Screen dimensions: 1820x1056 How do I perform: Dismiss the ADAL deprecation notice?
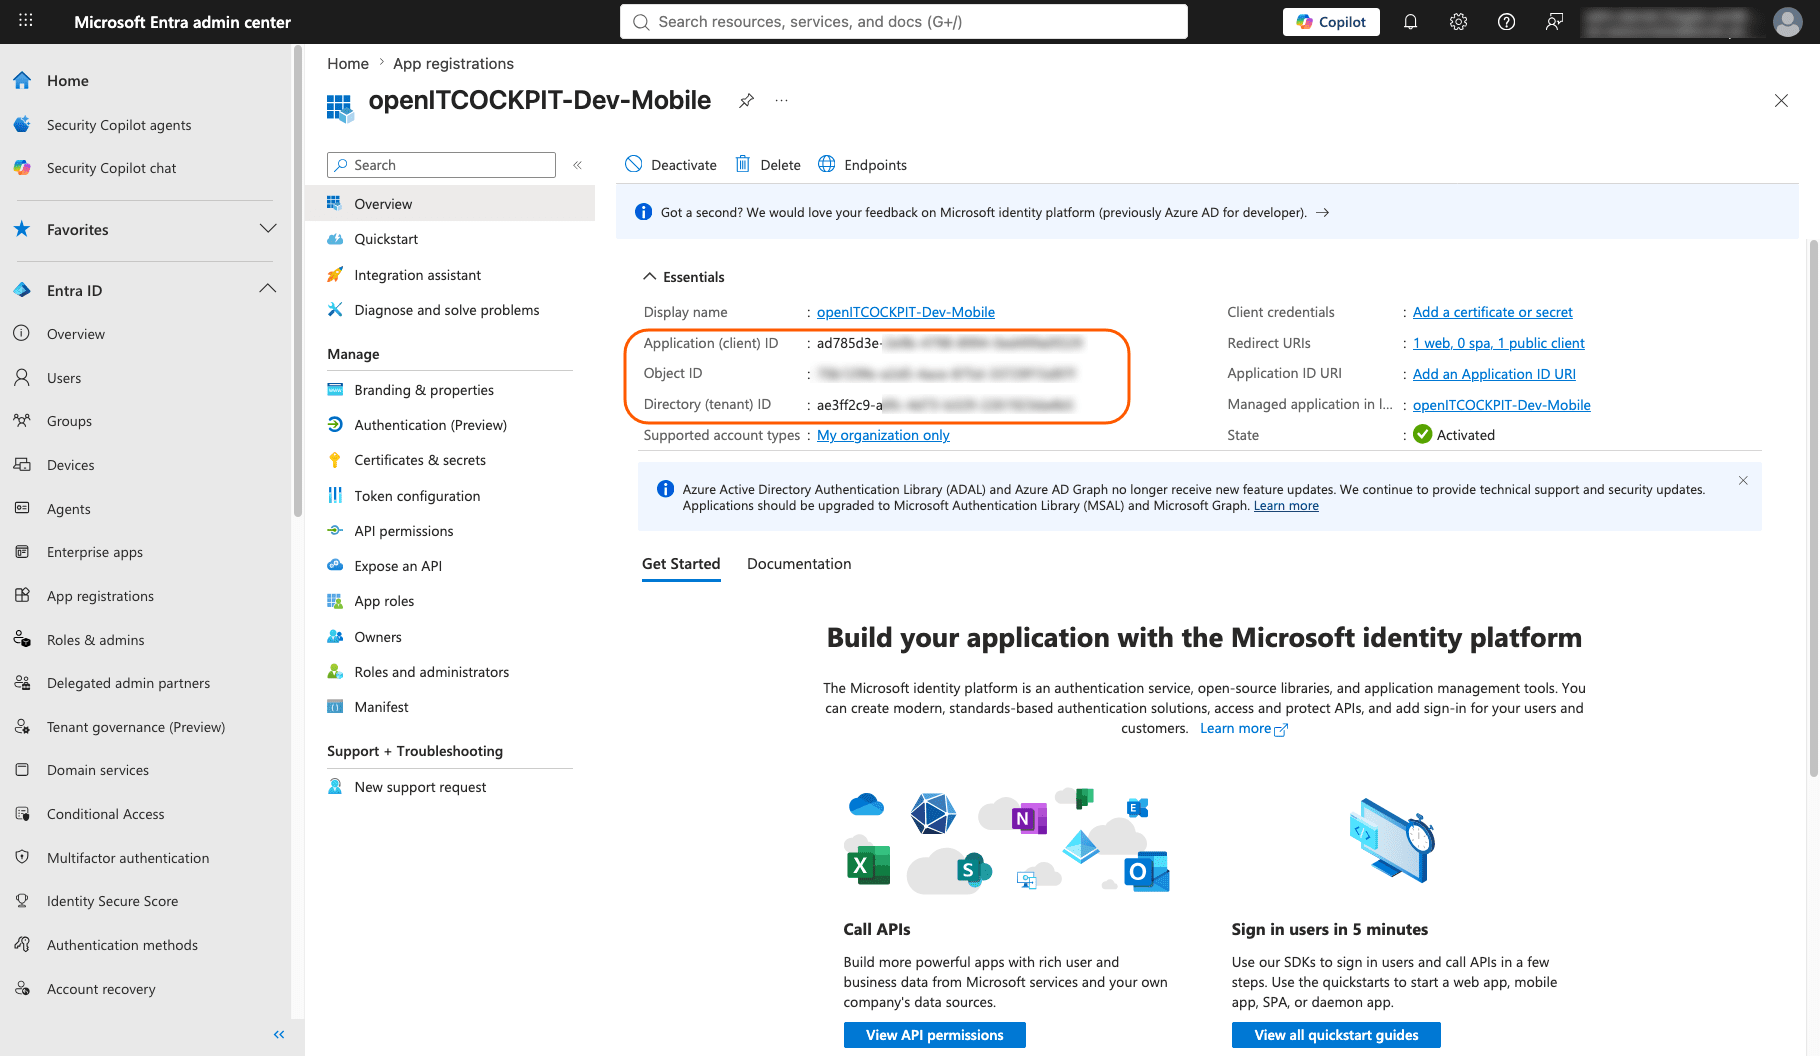1743,481
